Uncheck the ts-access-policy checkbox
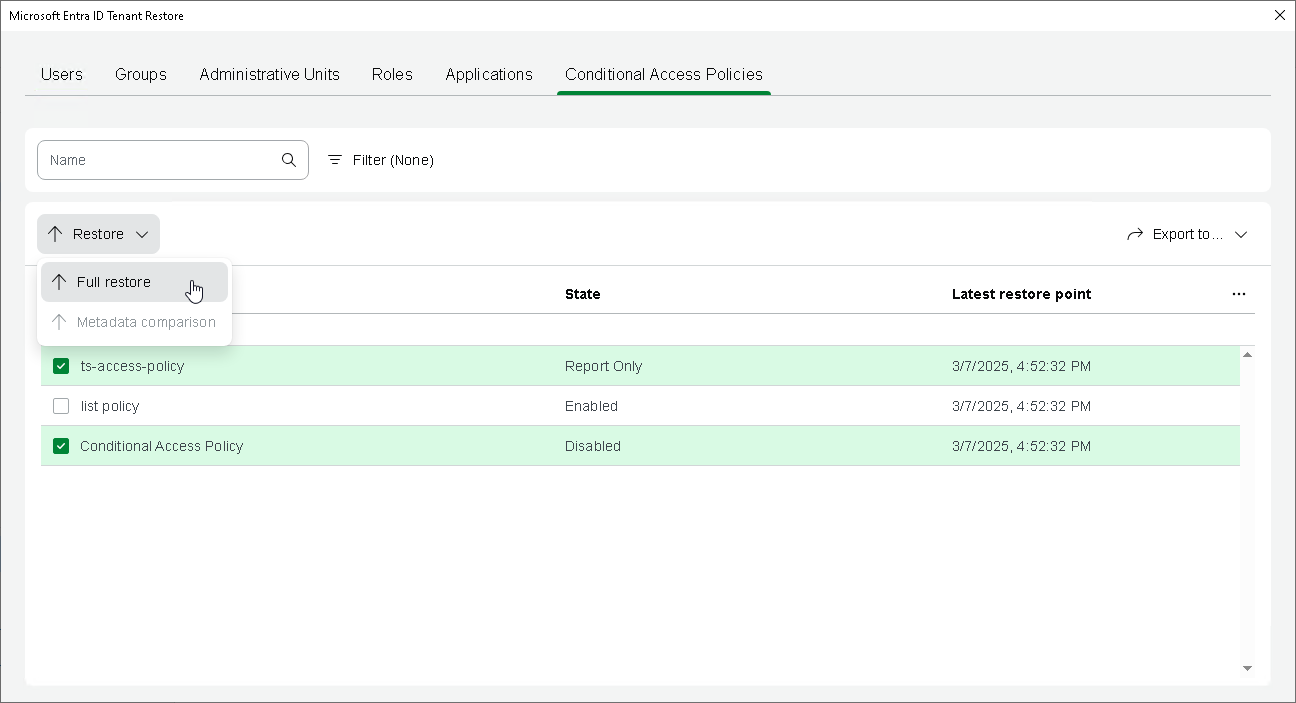1296x703 pixels. [x=61, y=366]
